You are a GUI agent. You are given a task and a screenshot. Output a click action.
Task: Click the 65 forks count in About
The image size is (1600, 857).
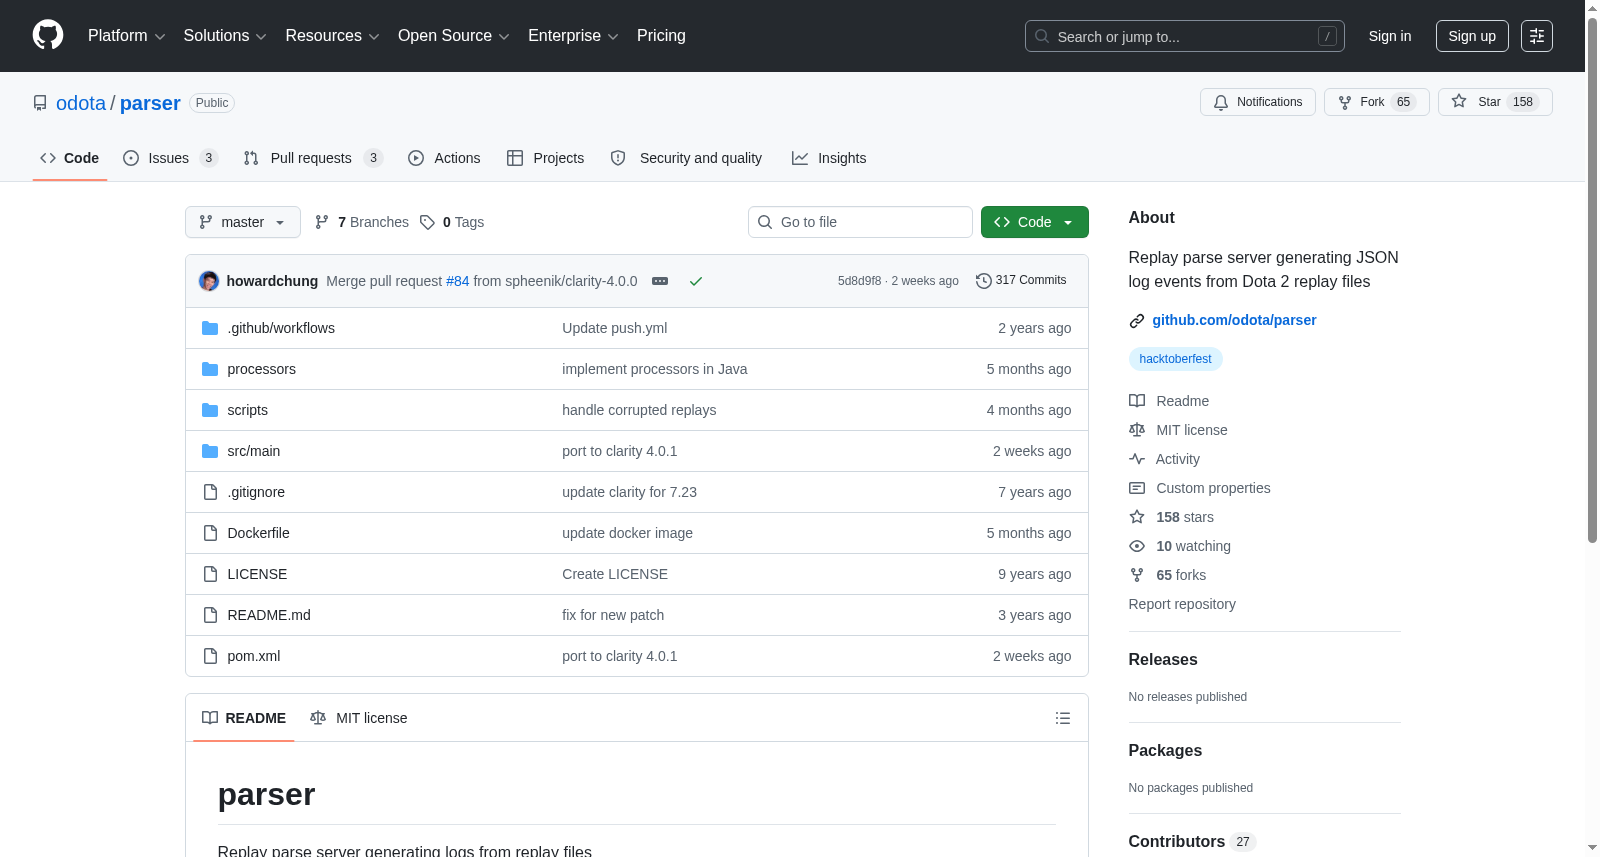point(1181,575)
